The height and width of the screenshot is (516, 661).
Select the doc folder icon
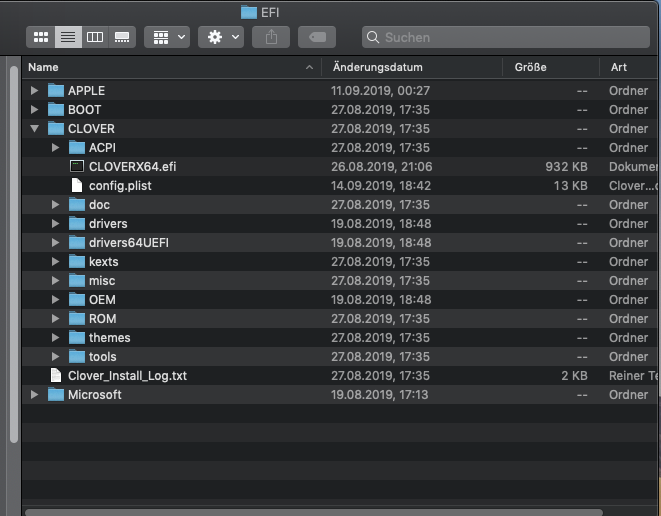pos(77,204)
